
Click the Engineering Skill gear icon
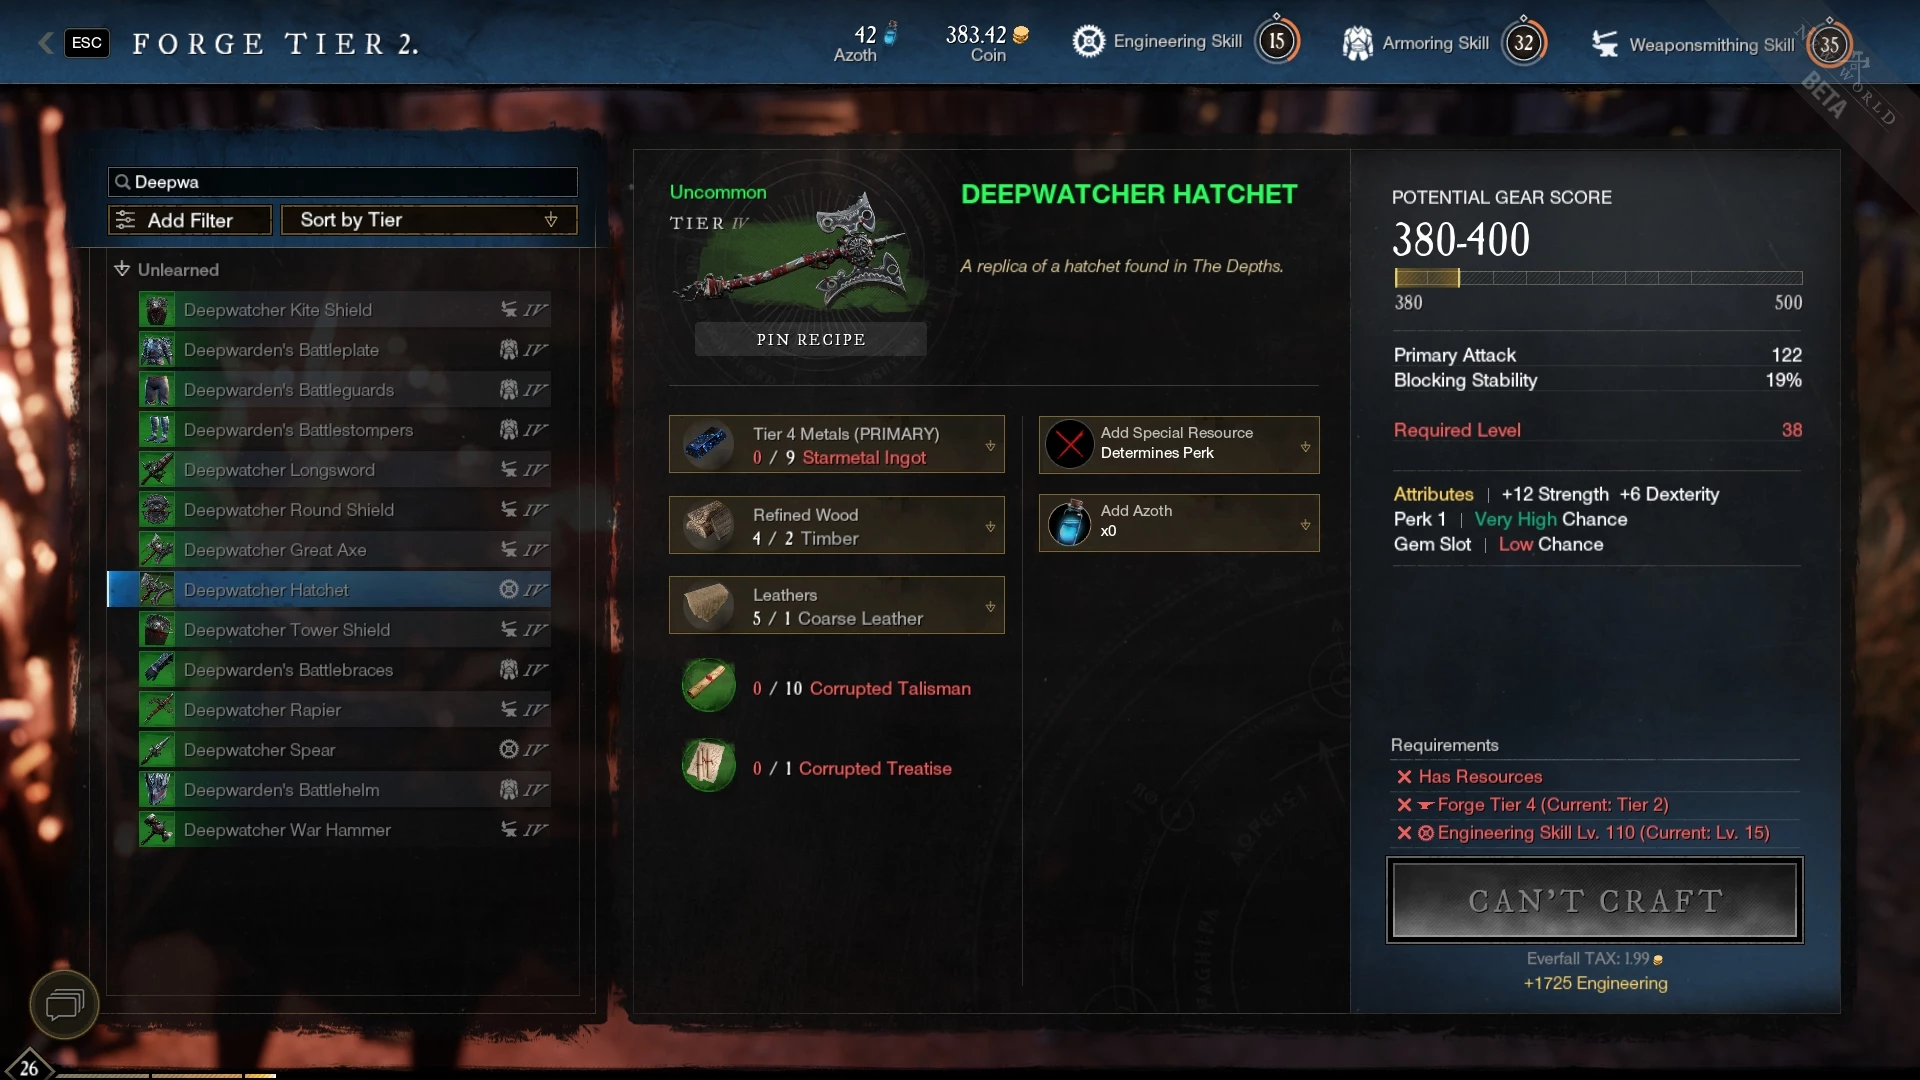[1088, 41]
